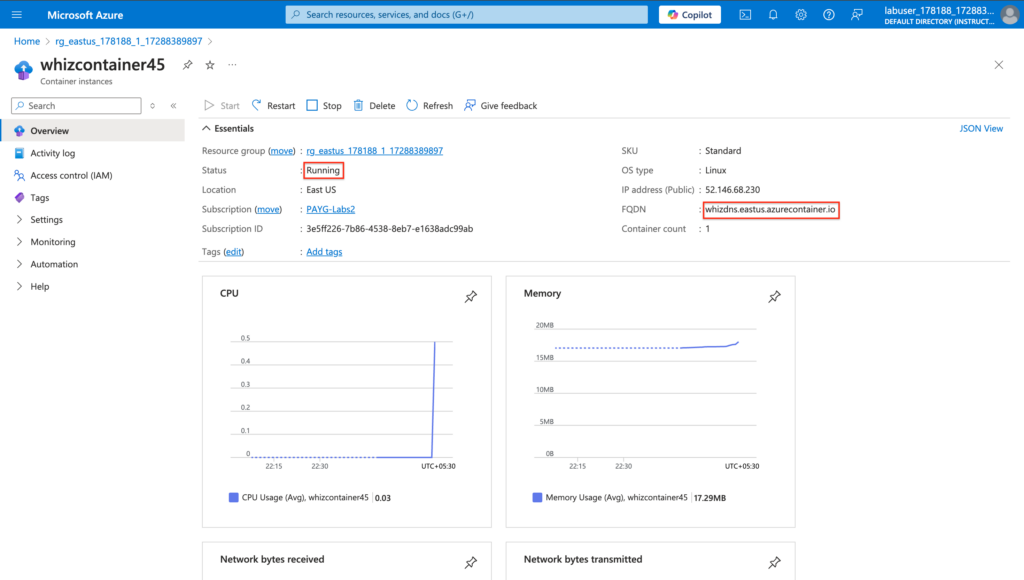Stop the container instance
The image size is (1024, 580).
coord(324,106)
